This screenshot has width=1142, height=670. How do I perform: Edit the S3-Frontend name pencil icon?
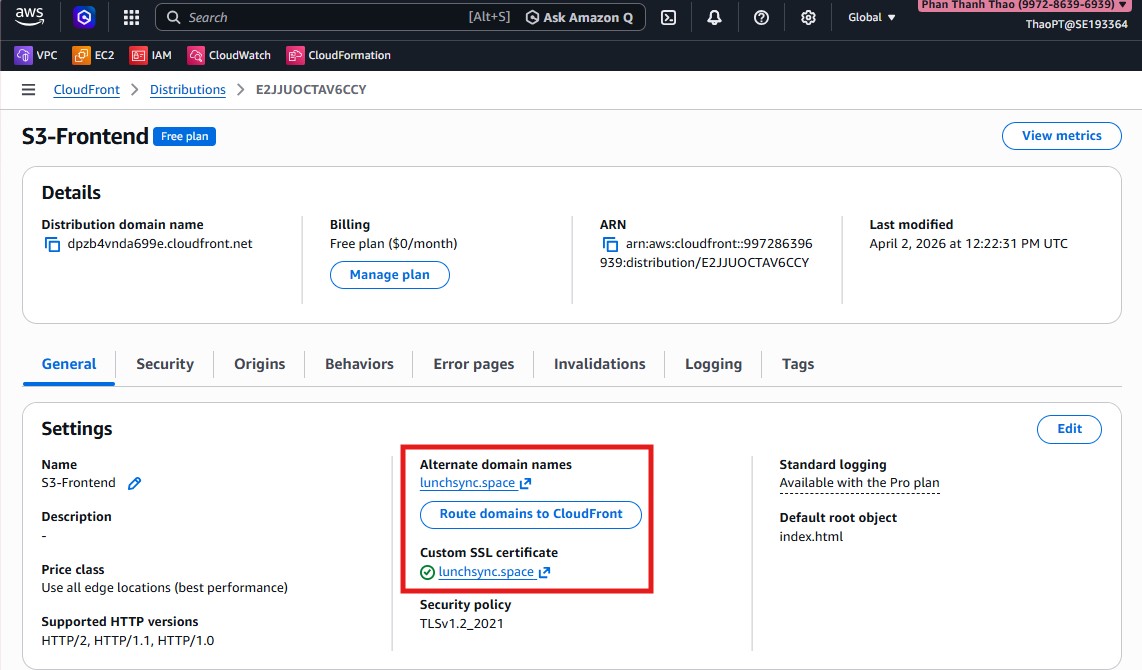click(x=135, y=484)
